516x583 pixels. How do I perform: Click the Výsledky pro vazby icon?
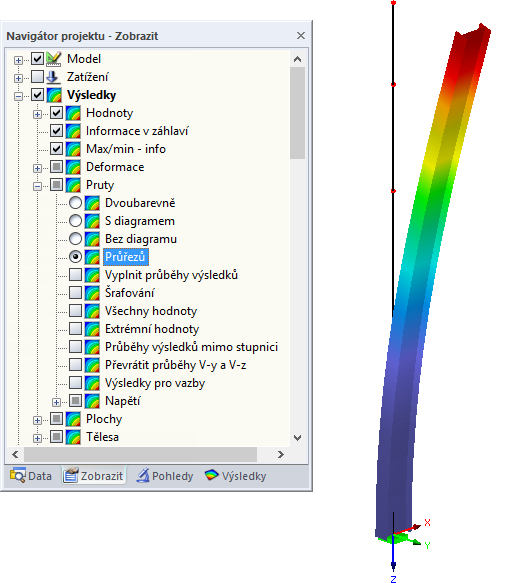(92, 383)
